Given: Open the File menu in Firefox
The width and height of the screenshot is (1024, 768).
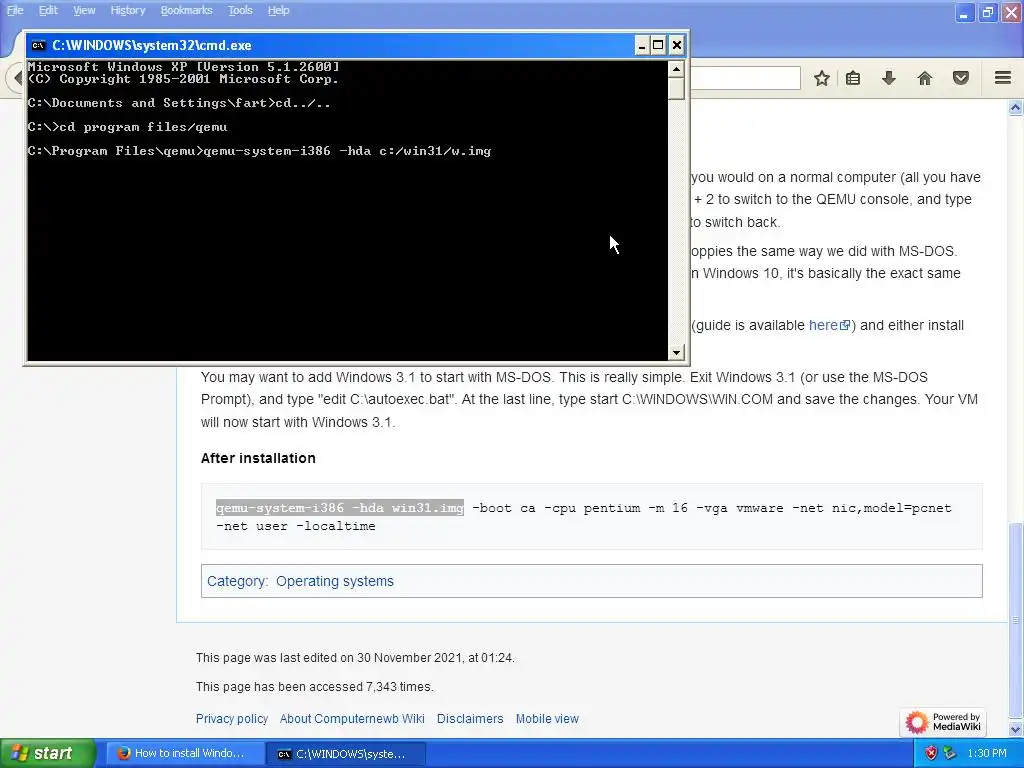Looking at the screenshot, I should (15, 10).
